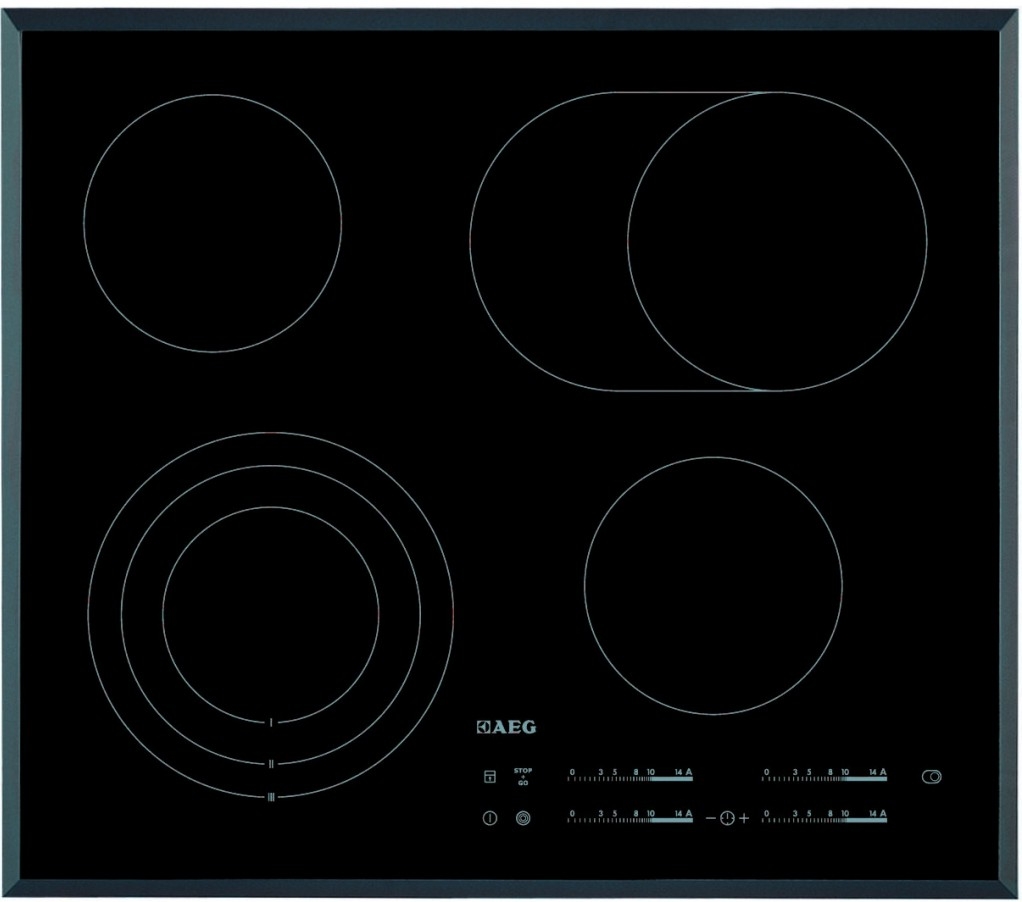Set upper-right heat slider to A
Screen dimensions: 1022x902
click(883, 776)
